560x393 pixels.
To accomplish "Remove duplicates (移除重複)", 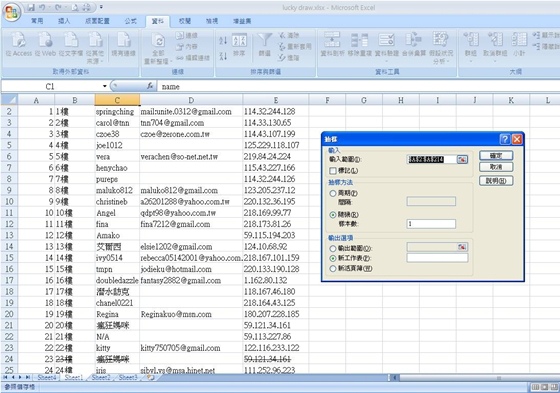I will [x=359, y=44].
